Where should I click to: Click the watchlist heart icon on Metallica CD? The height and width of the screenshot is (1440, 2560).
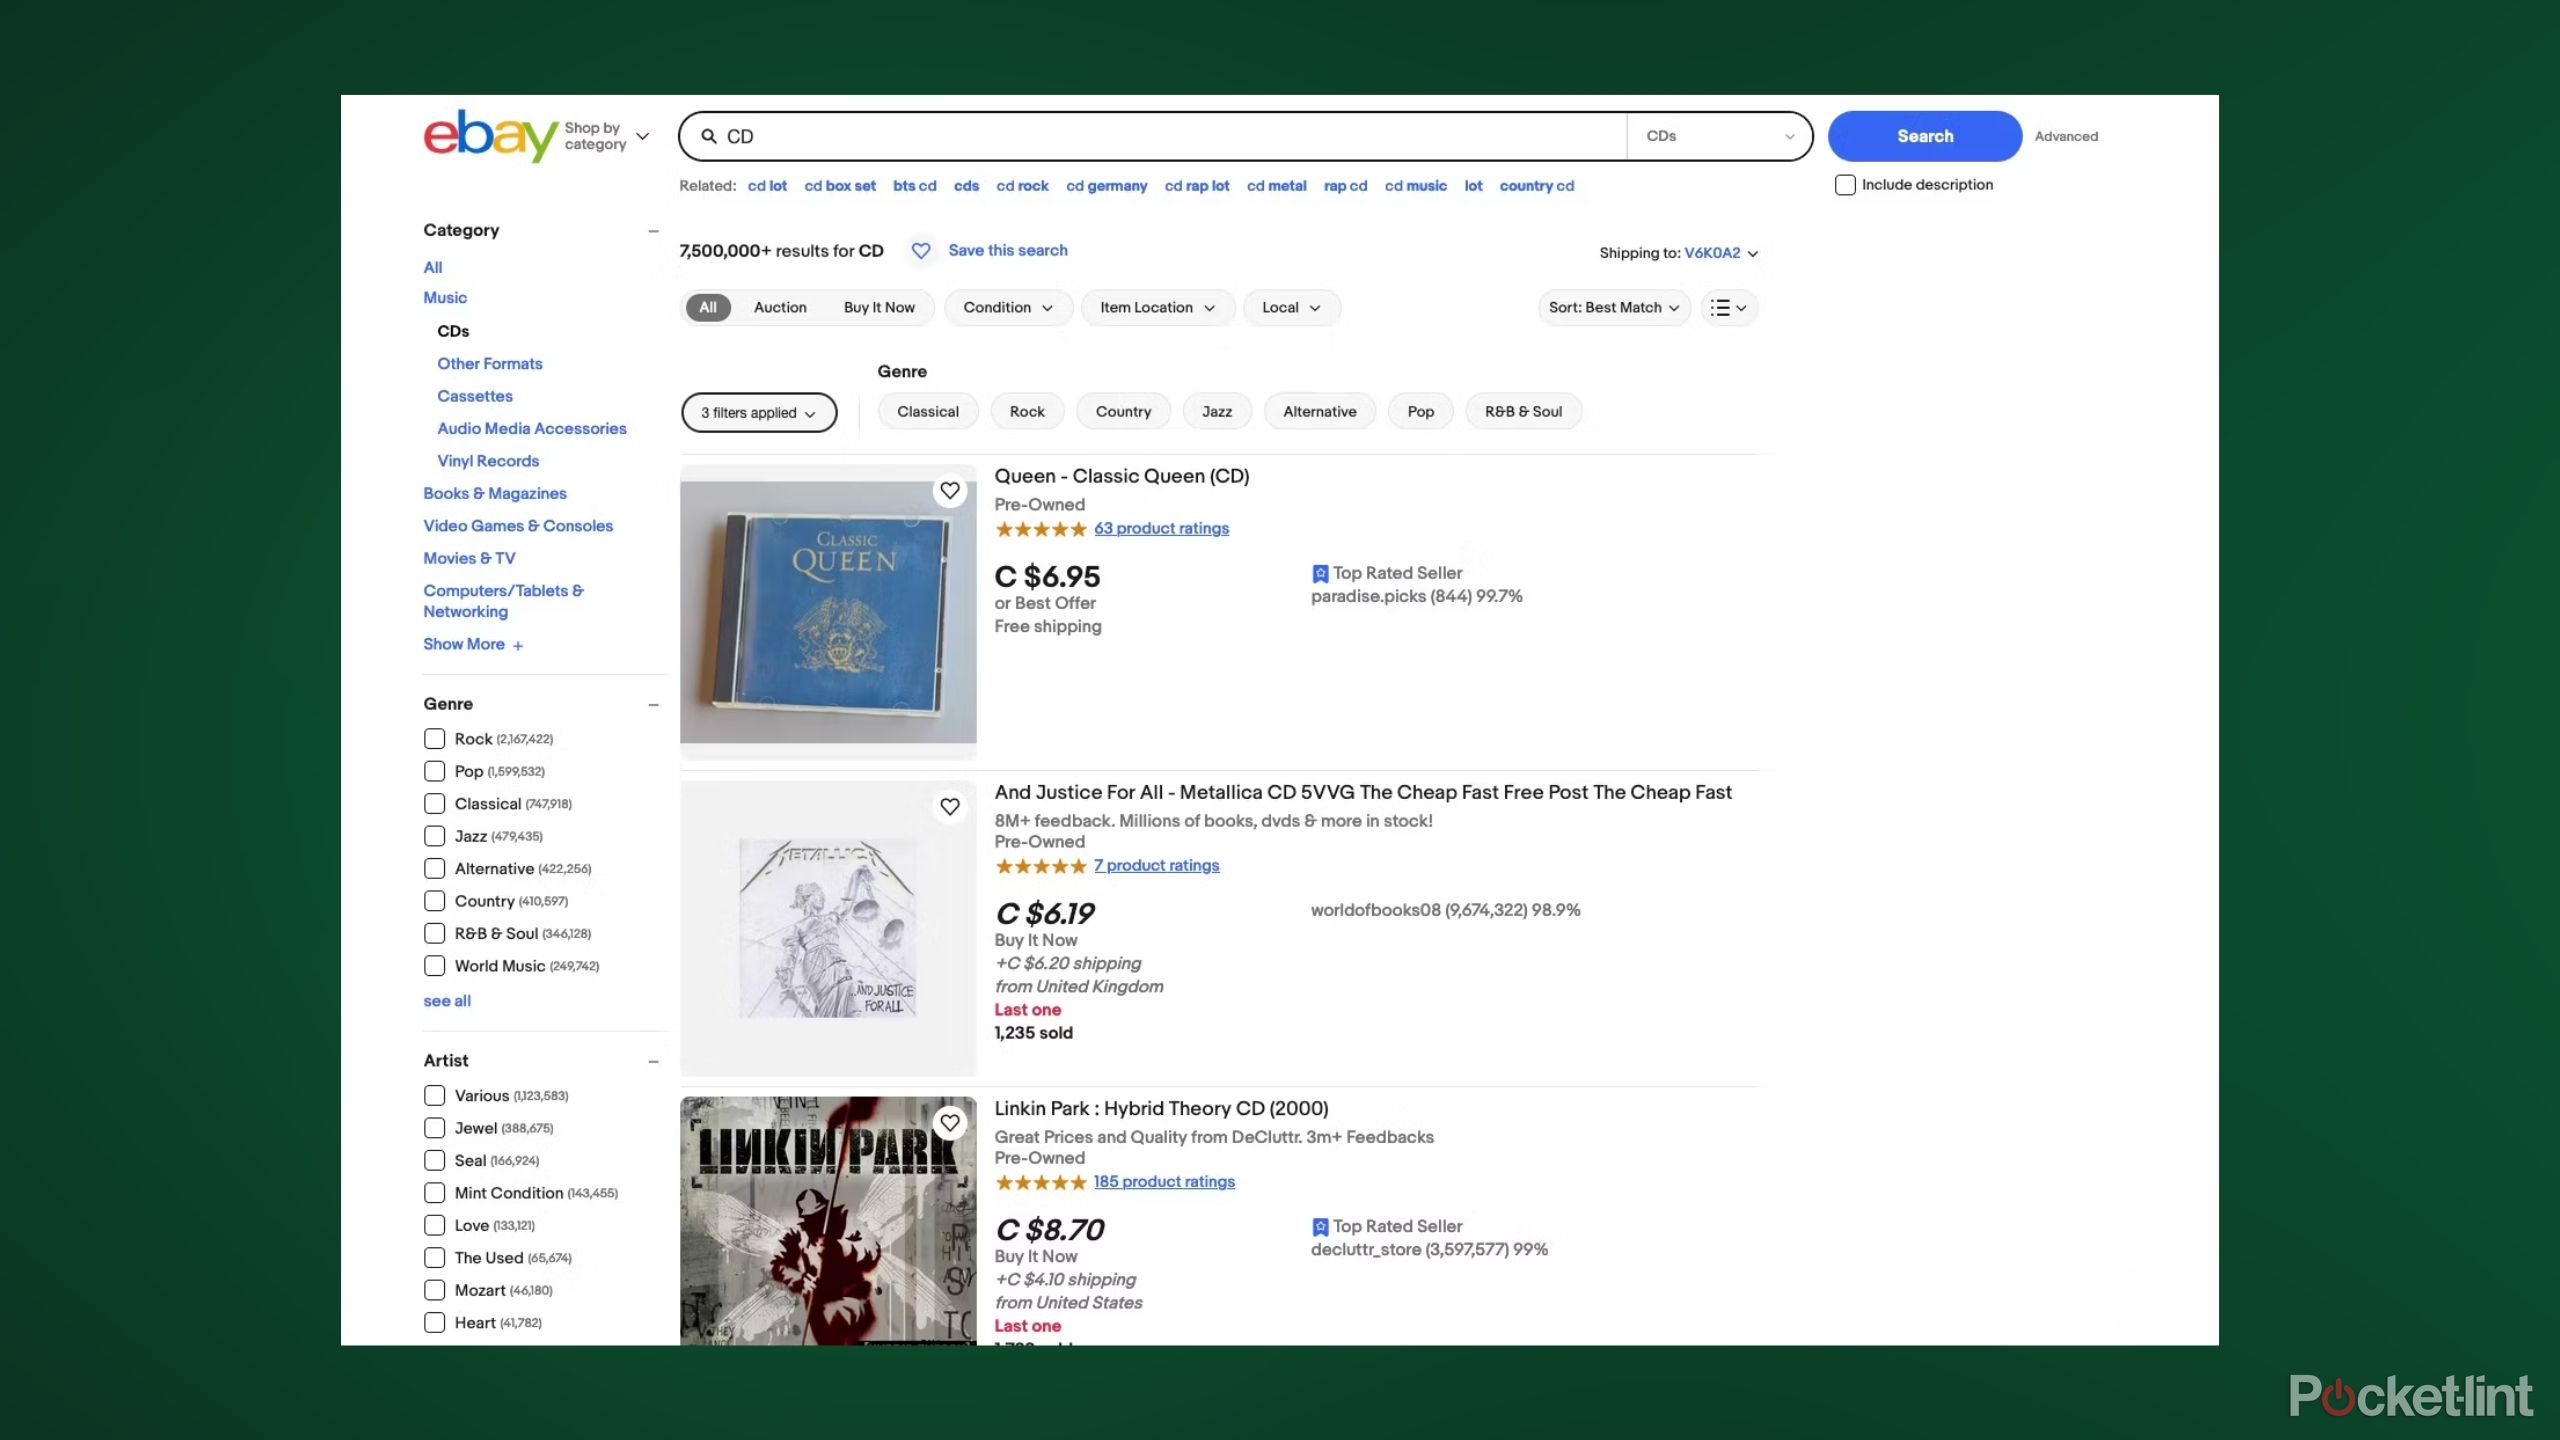(949, 807)
